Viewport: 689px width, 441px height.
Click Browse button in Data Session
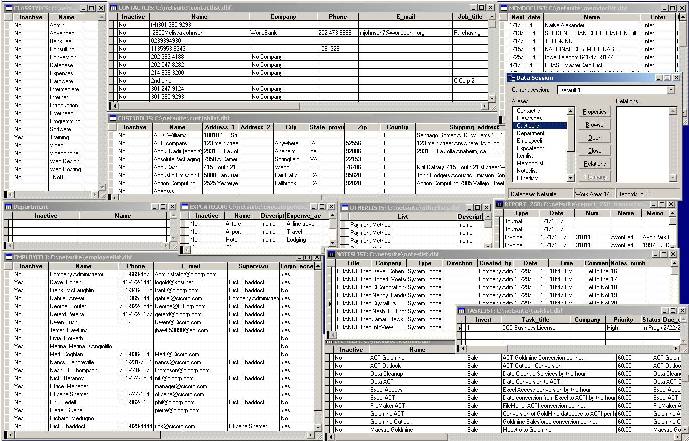pos(594,125)
